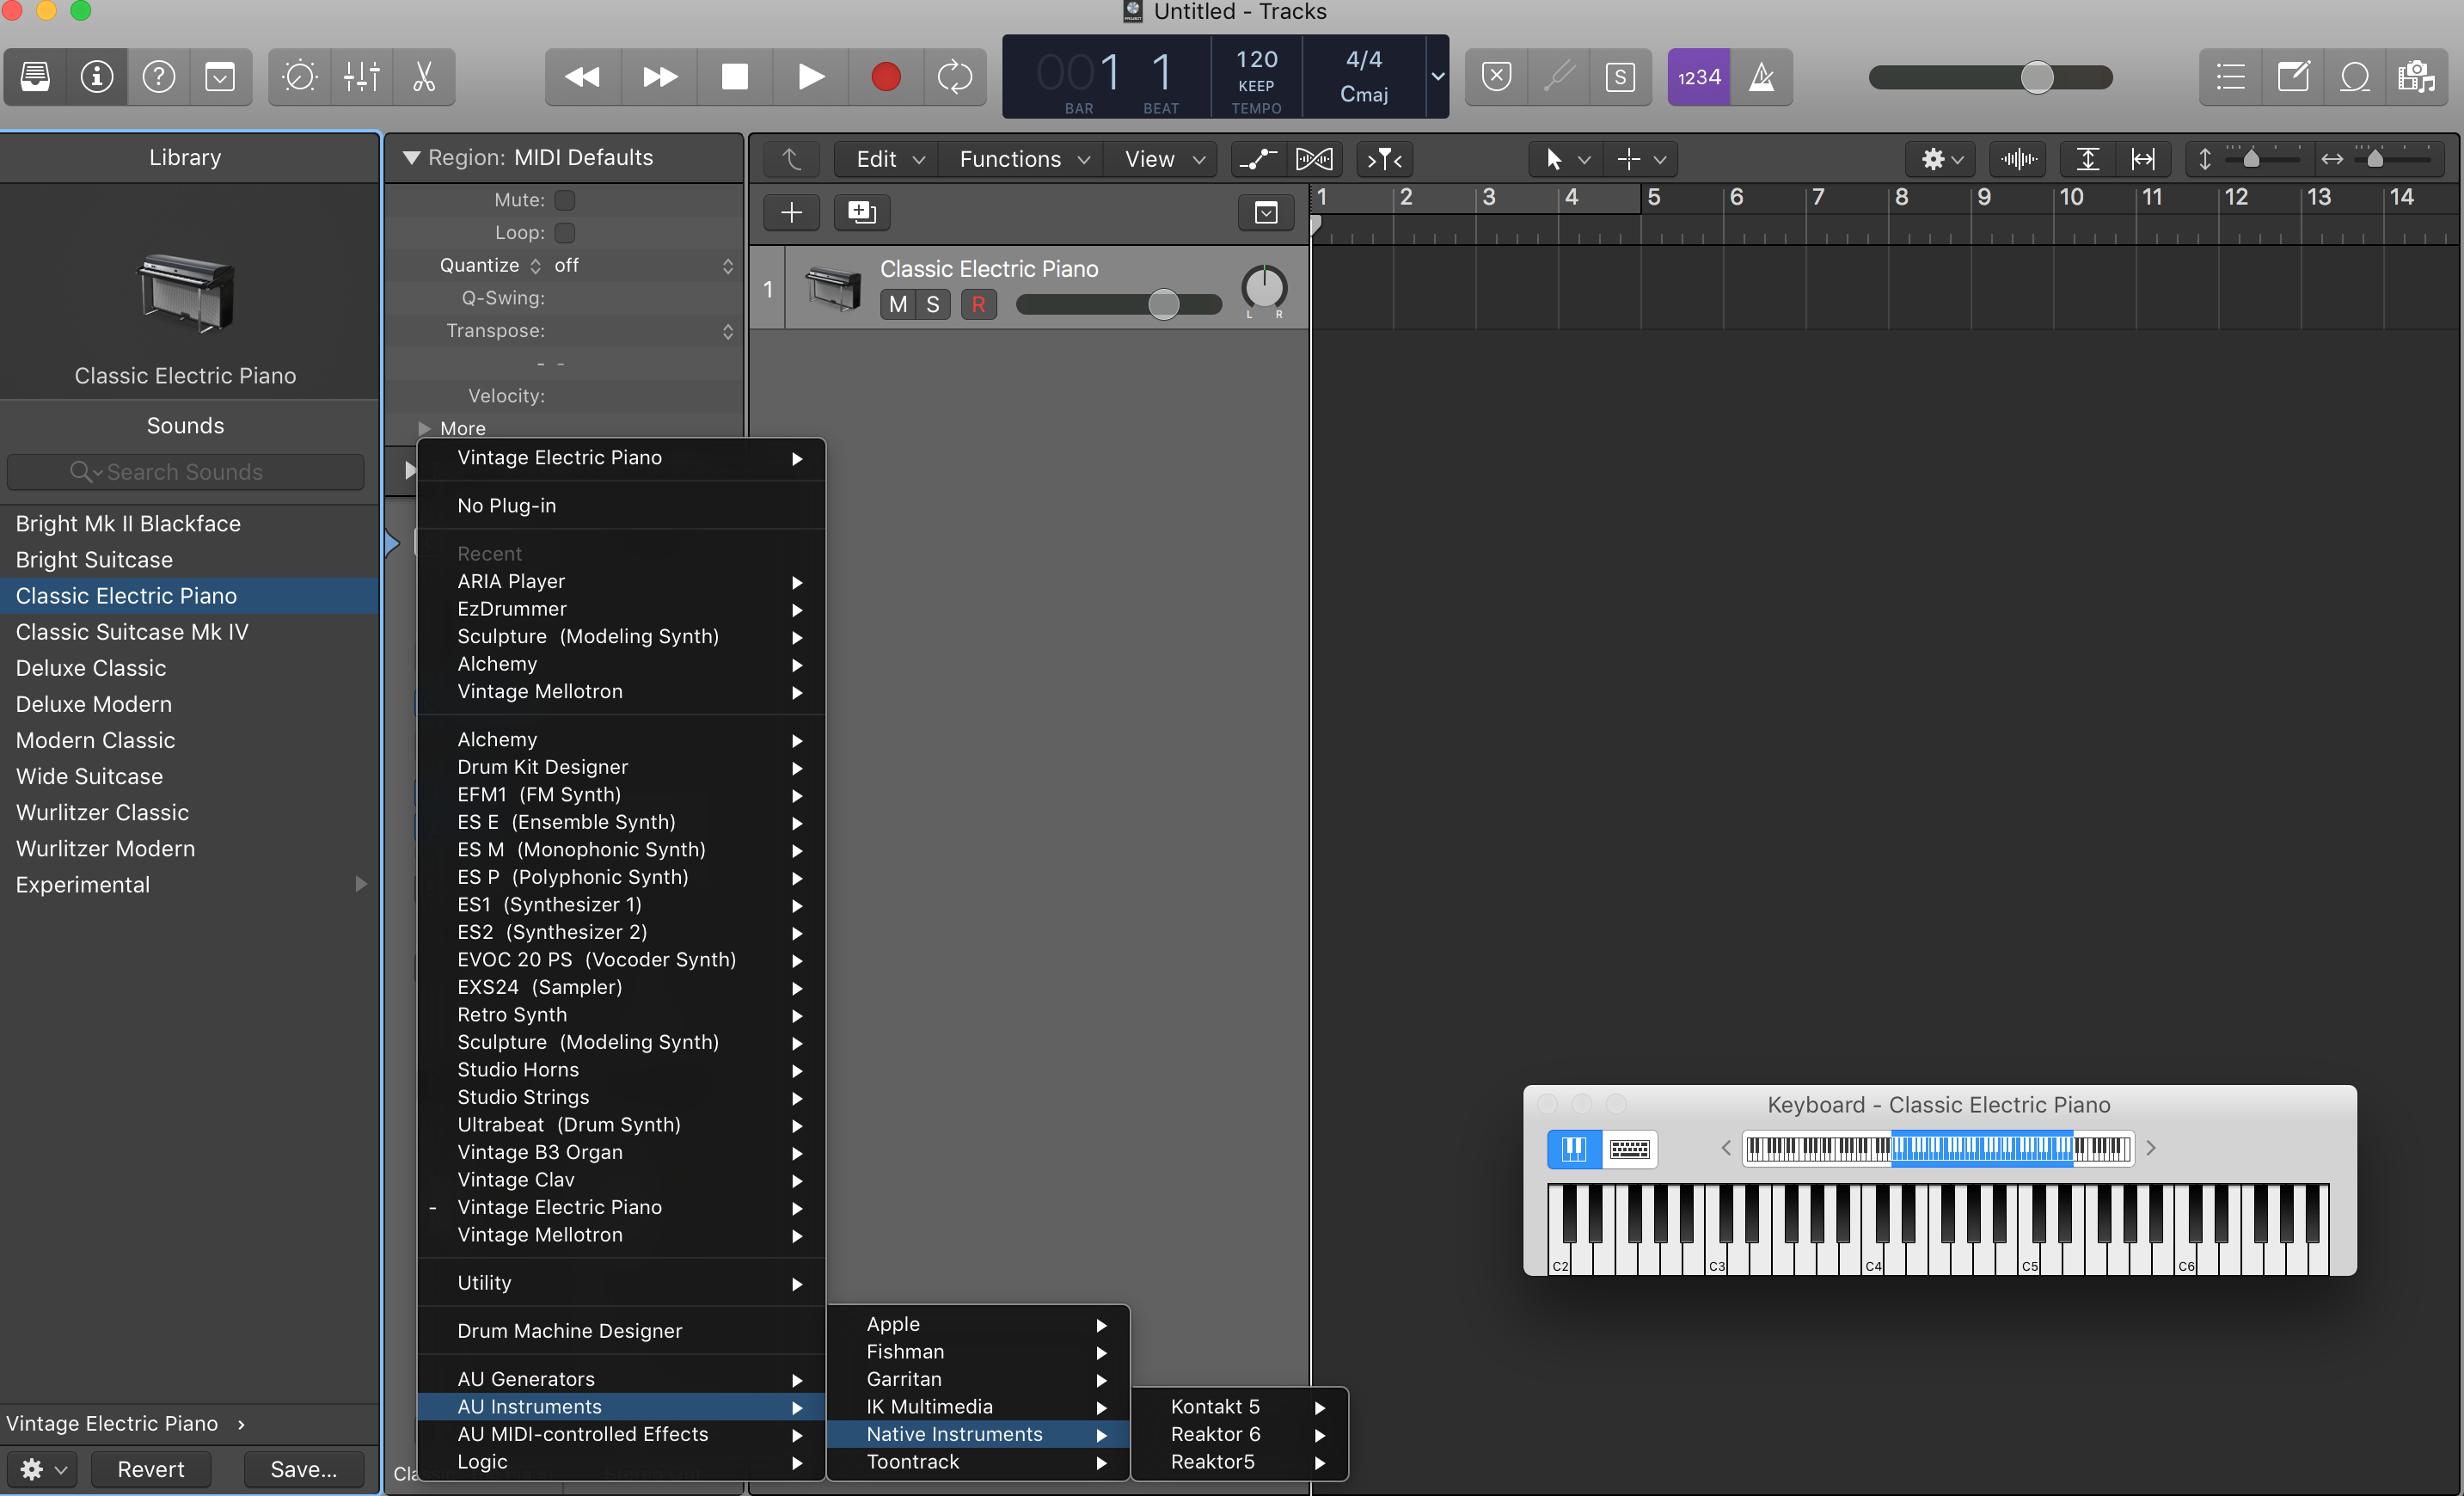This screenshot has height=1496, width=2464.
Task: Mute the Classic Electric Piano track
Action: pyautogui.click(x=898, y=305)
